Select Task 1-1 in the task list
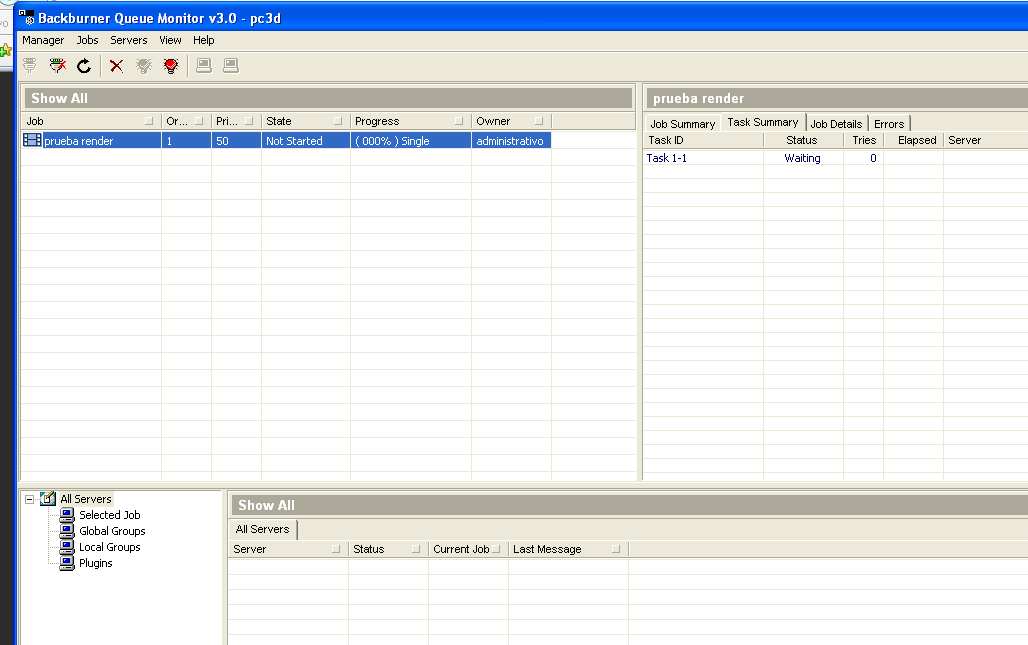The width and height of the screenshot is (1028, 645). 667,158
